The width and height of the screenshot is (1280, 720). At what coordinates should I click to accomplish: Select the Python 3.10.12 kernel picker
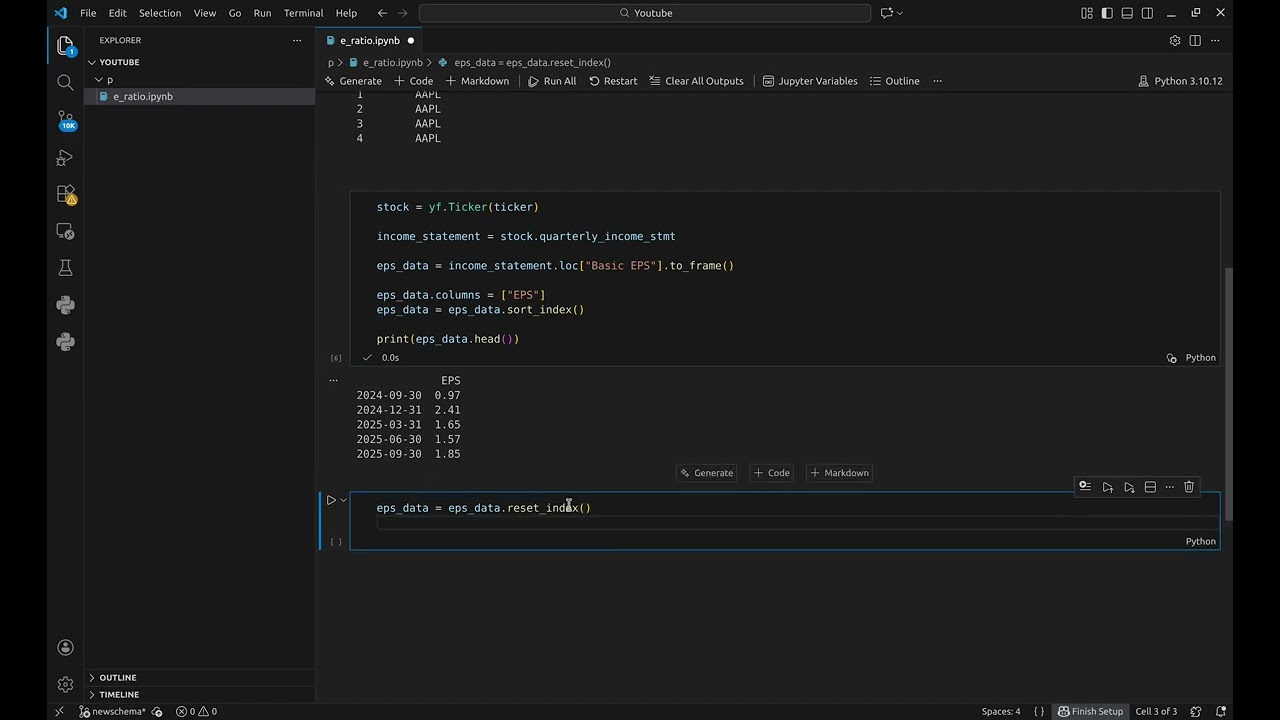[1180, 81]
